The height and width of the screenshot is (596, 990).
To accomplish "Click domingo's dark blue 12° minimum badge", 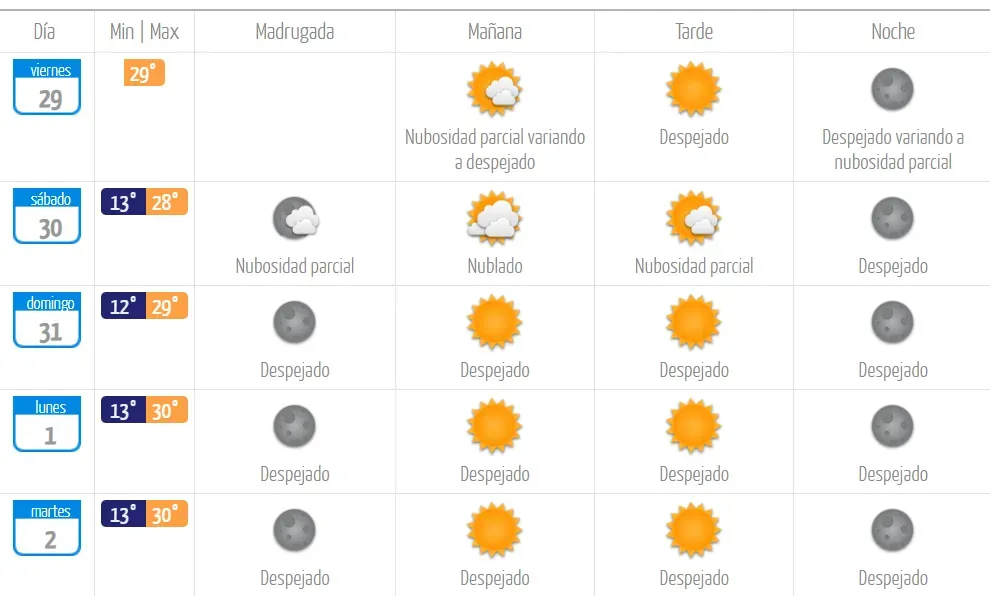I will click(x=123, y=306).
